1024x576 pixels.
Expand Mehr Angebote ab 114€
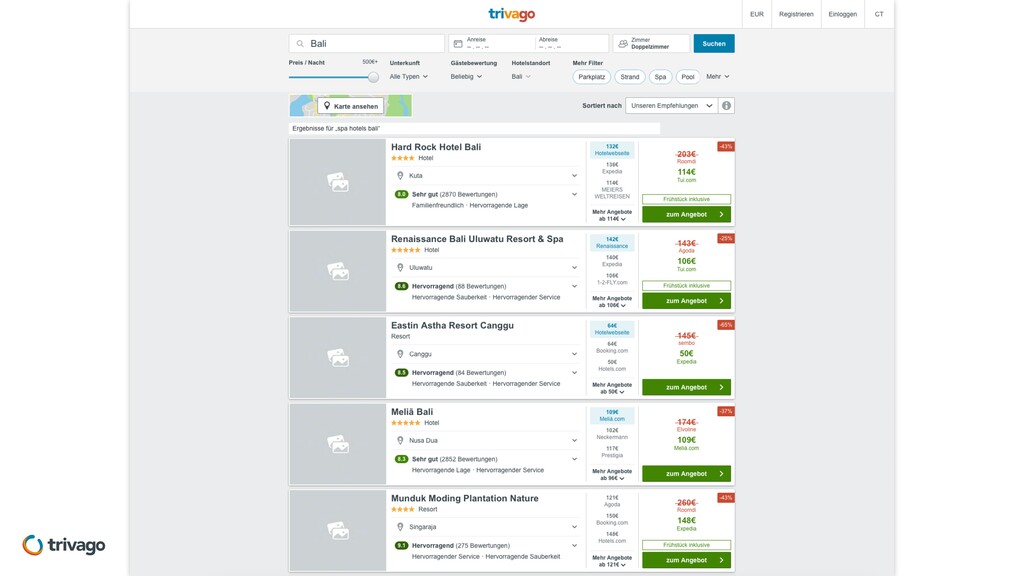[x=612, y=216]
